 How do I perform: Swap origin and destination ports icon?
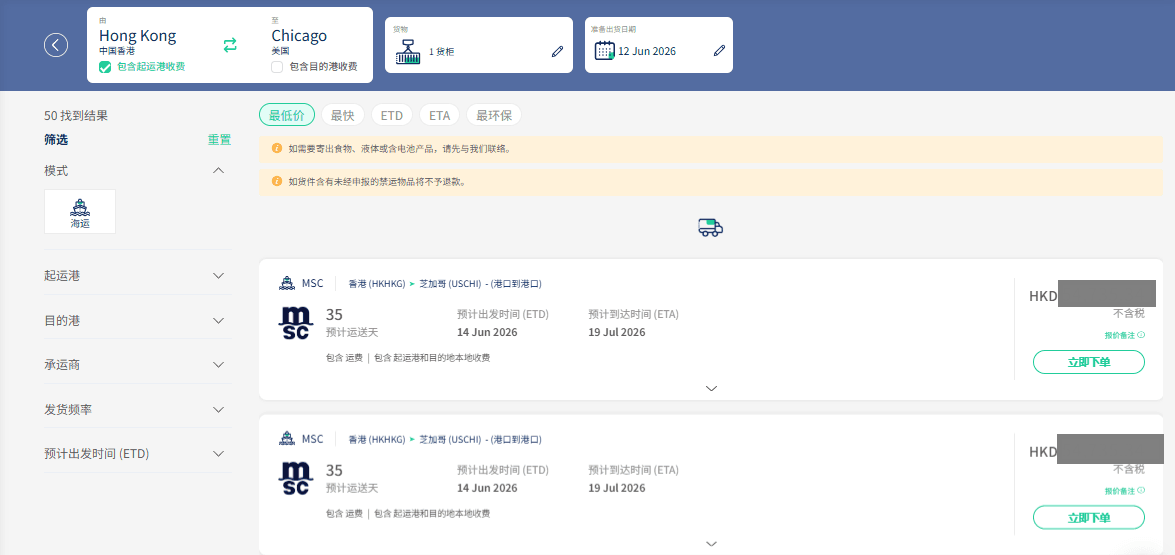[230, 45]
